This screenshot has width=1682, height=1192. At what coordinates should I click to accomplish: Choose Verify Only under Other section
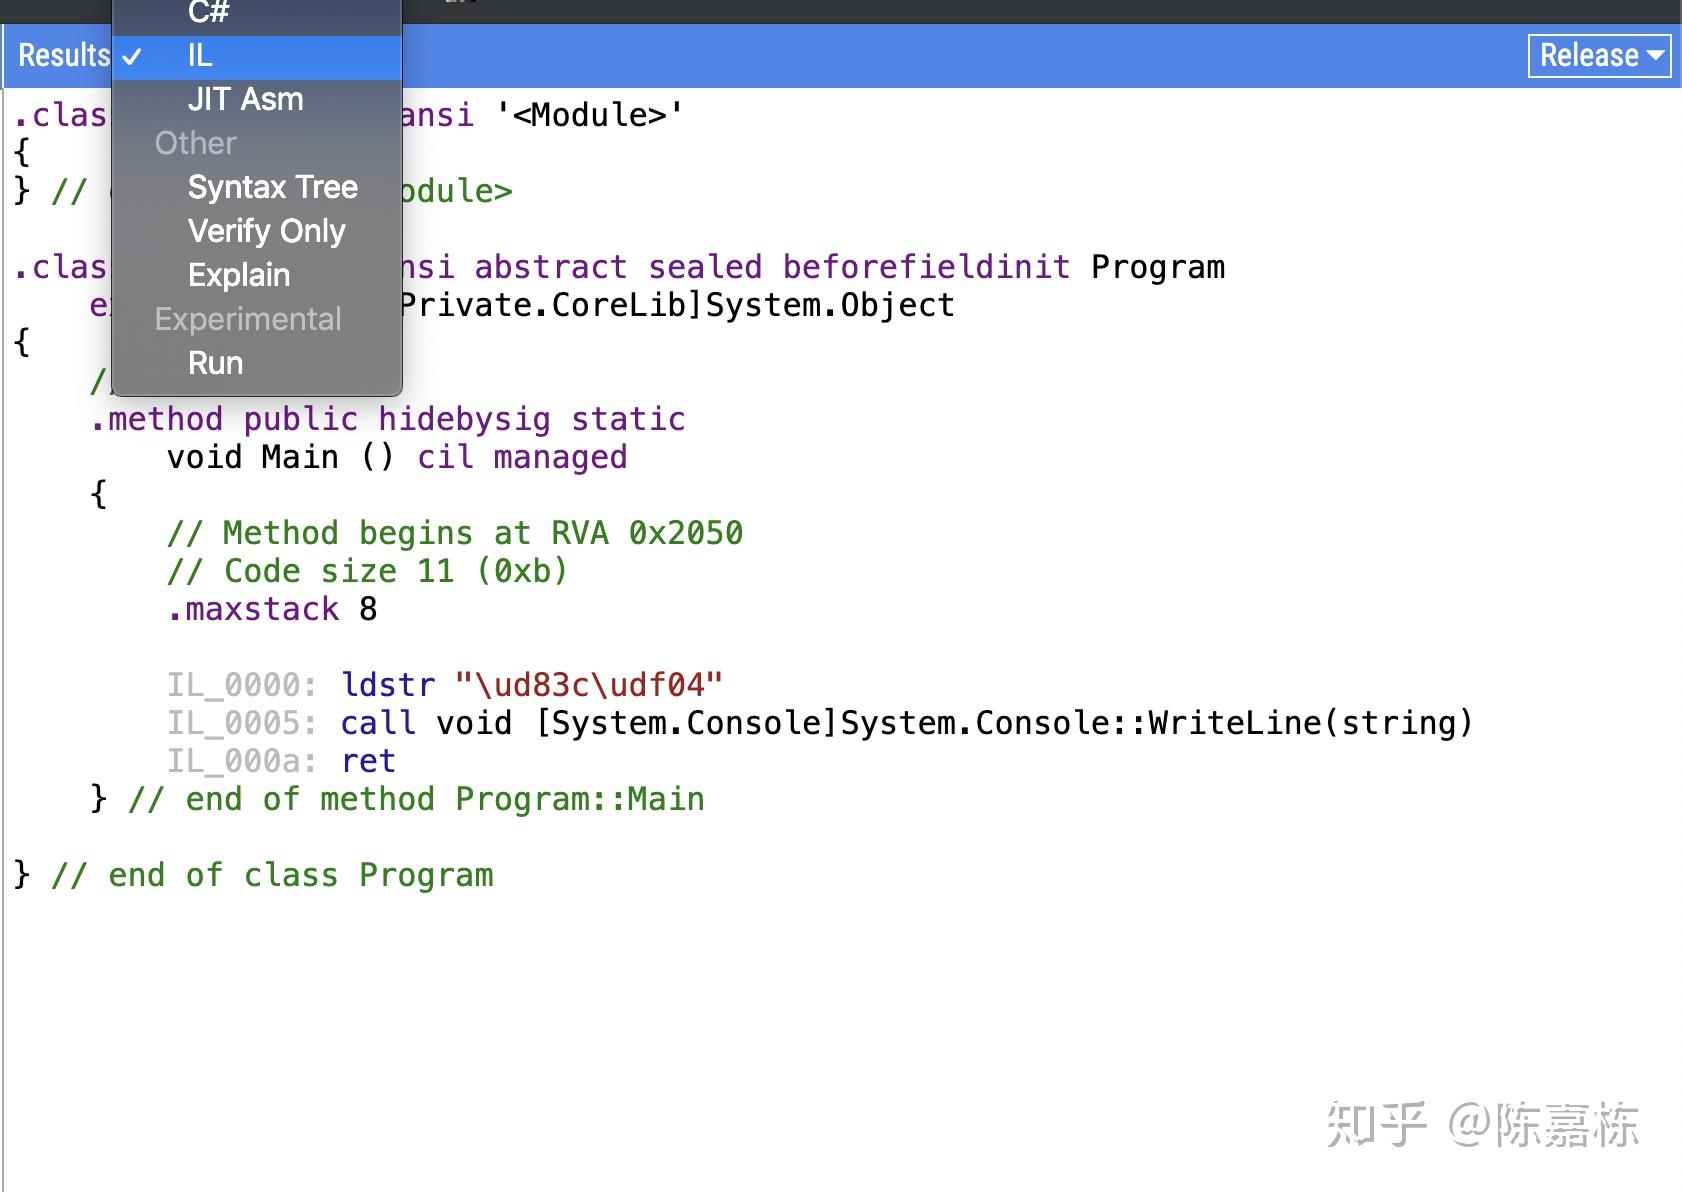point(265,231)
